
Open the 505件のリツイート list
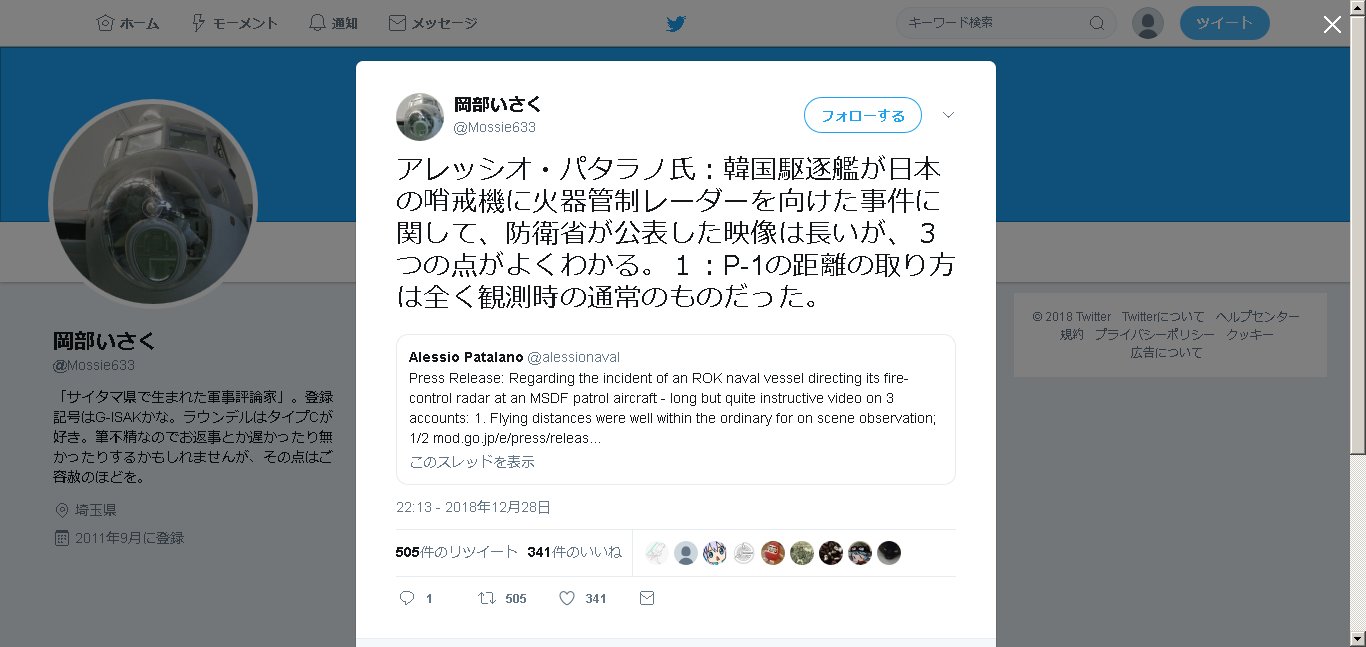(x=456, y=552)
